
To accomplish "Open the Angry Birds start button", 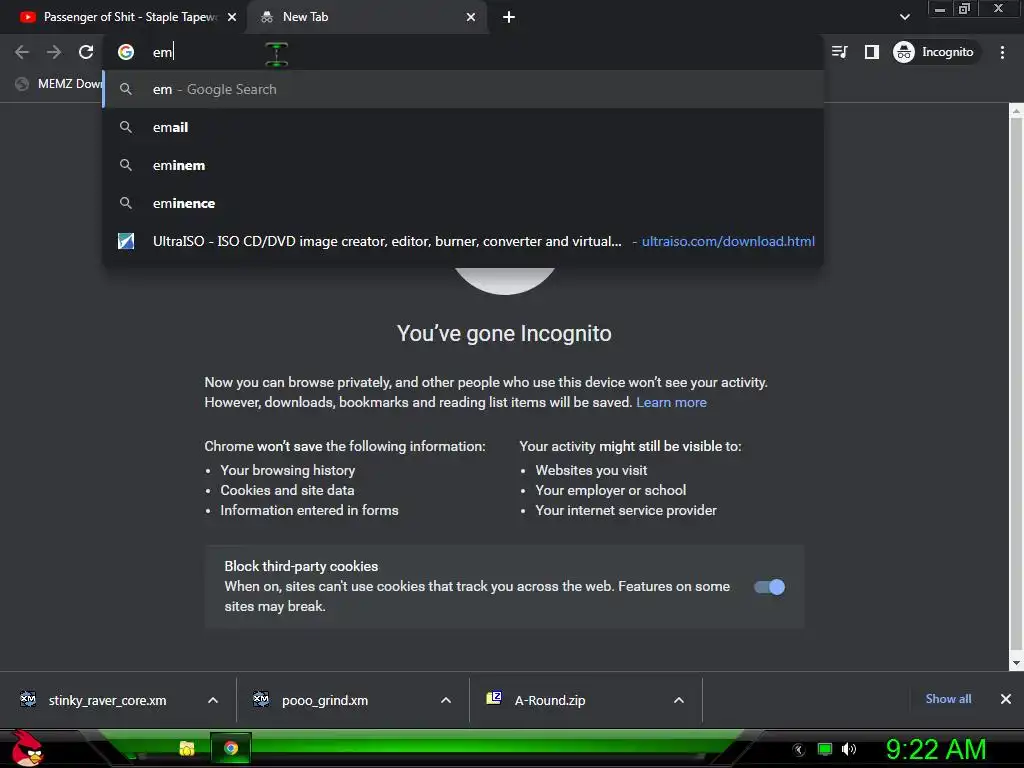I will pyautogui.click(x=26, y=748).
